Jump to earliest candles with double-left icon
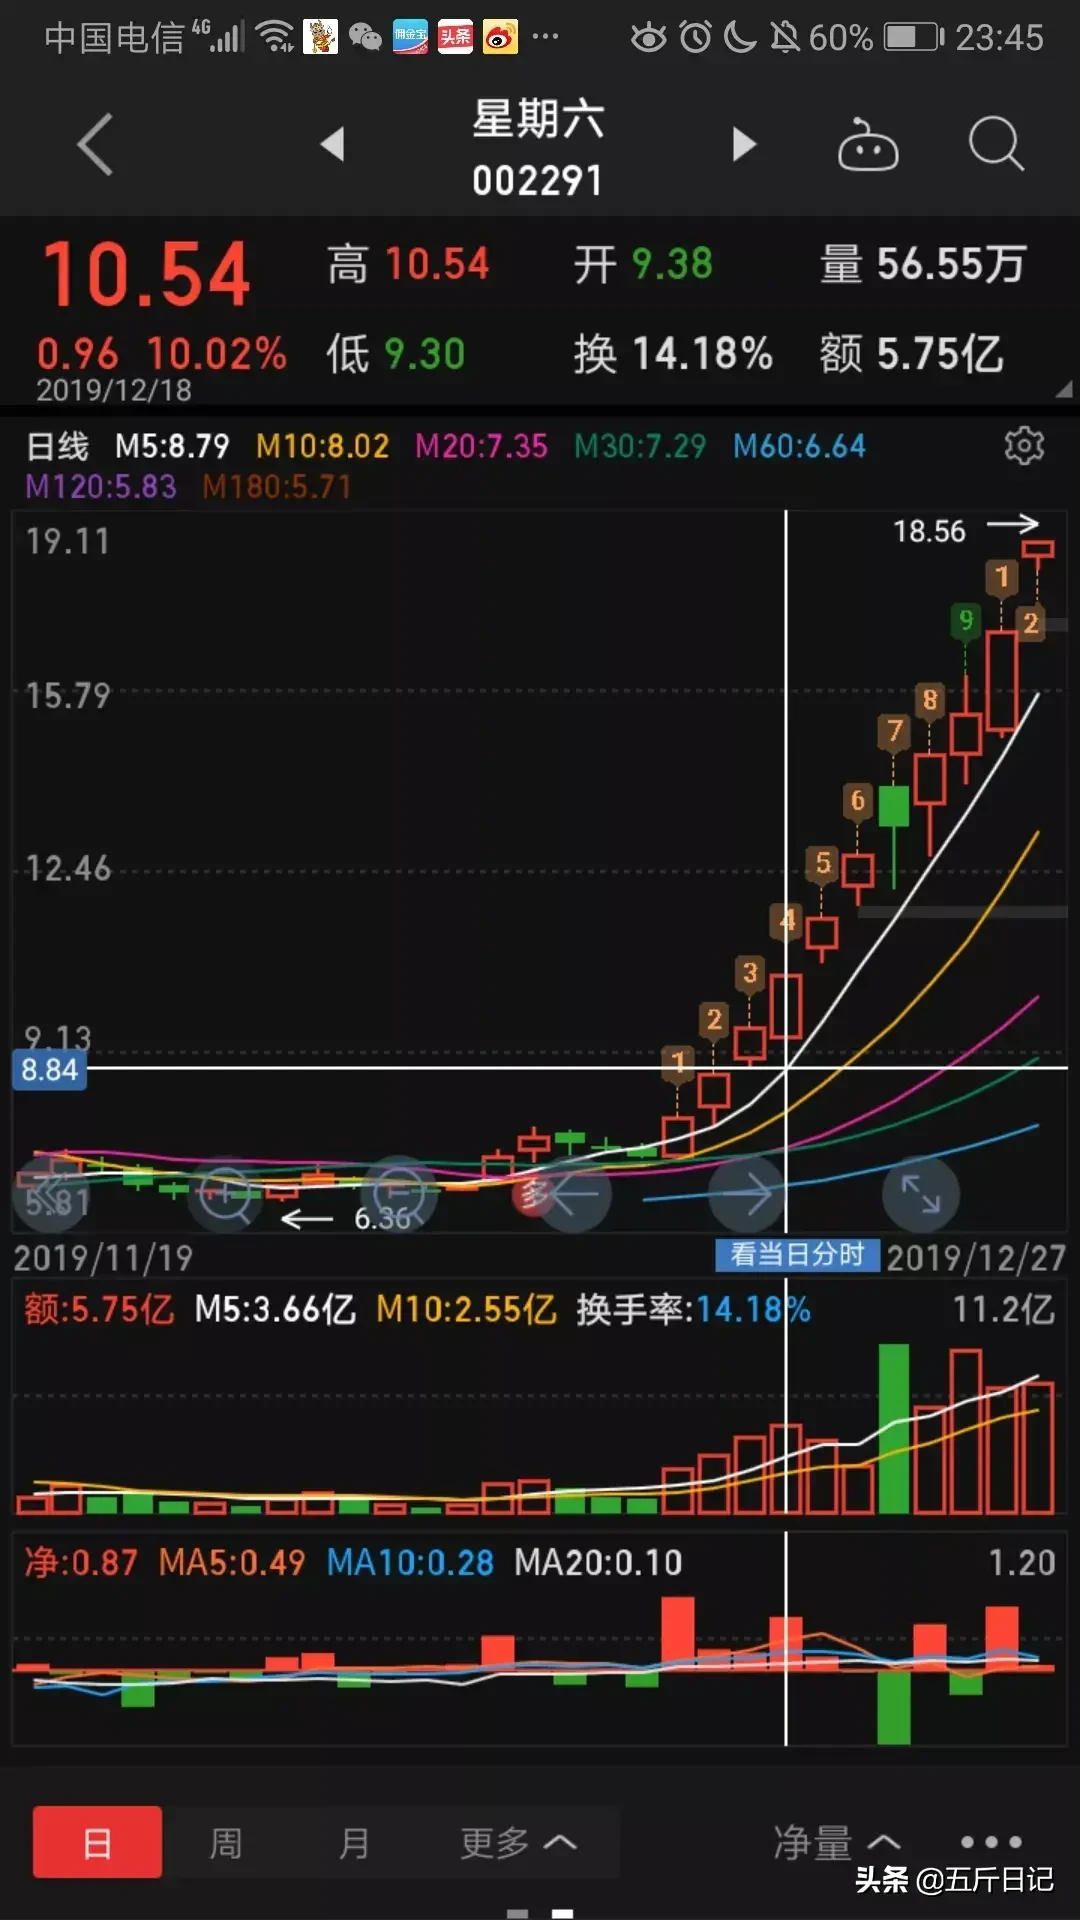 pyautogui.click(x=52, y=1194)
